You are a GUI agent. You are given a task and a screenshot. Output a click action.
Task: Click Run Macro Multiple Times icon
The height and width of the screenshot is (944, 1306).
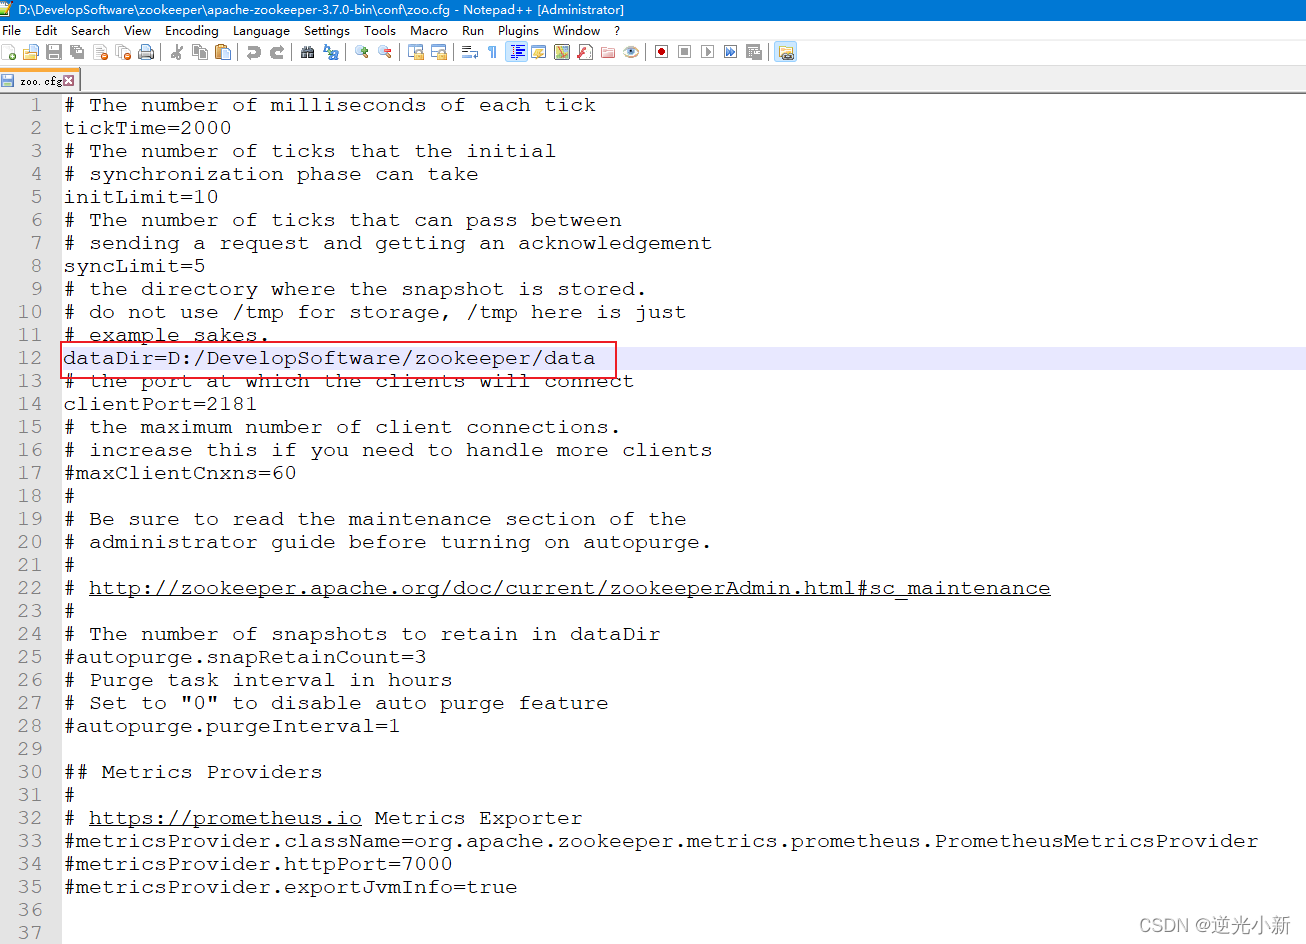tap(730, 52)
